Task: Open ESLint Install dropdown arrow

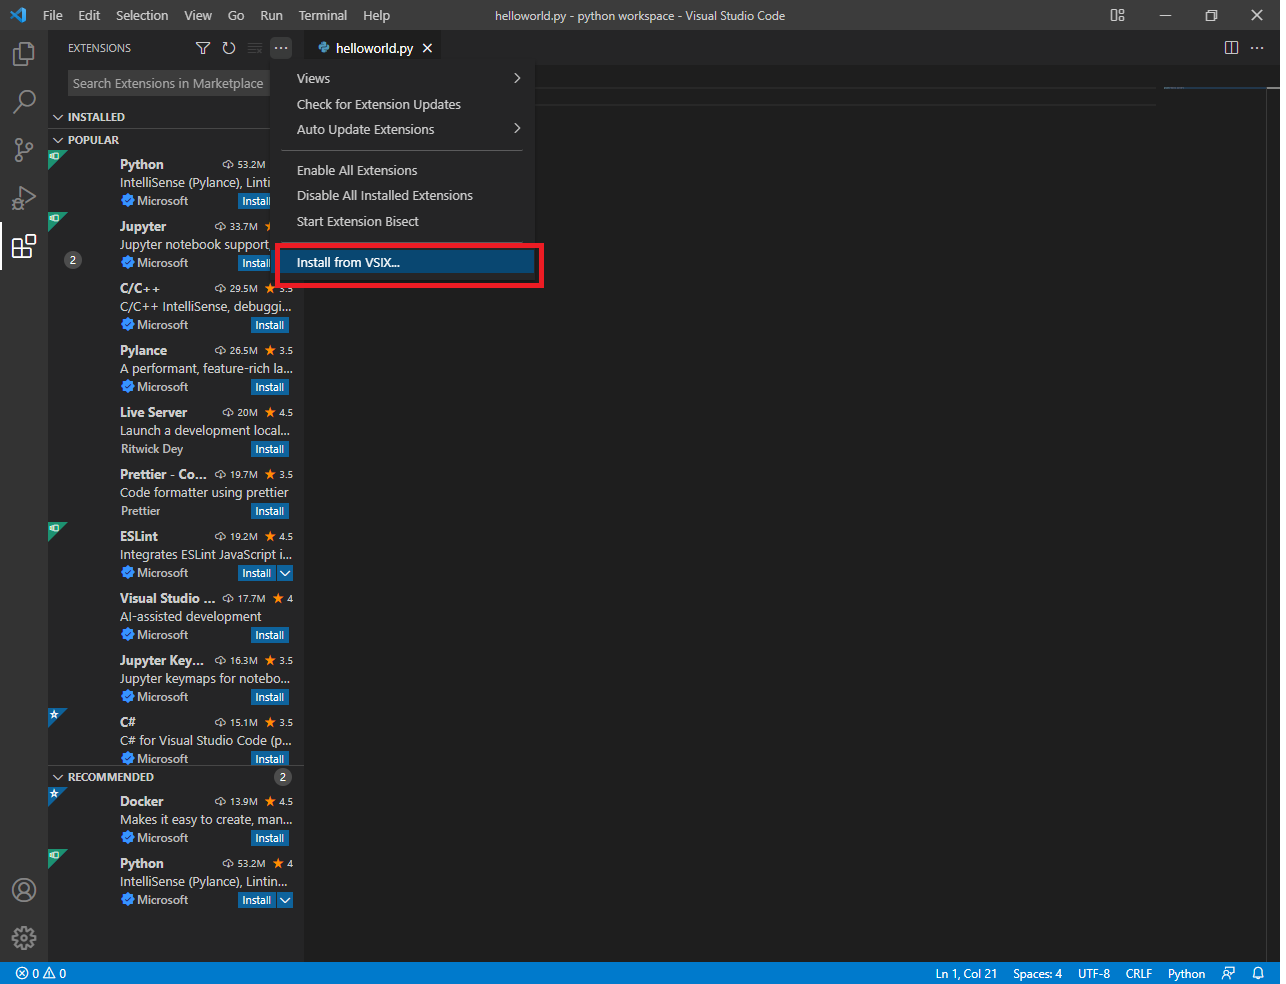Action: pos(285,573)
